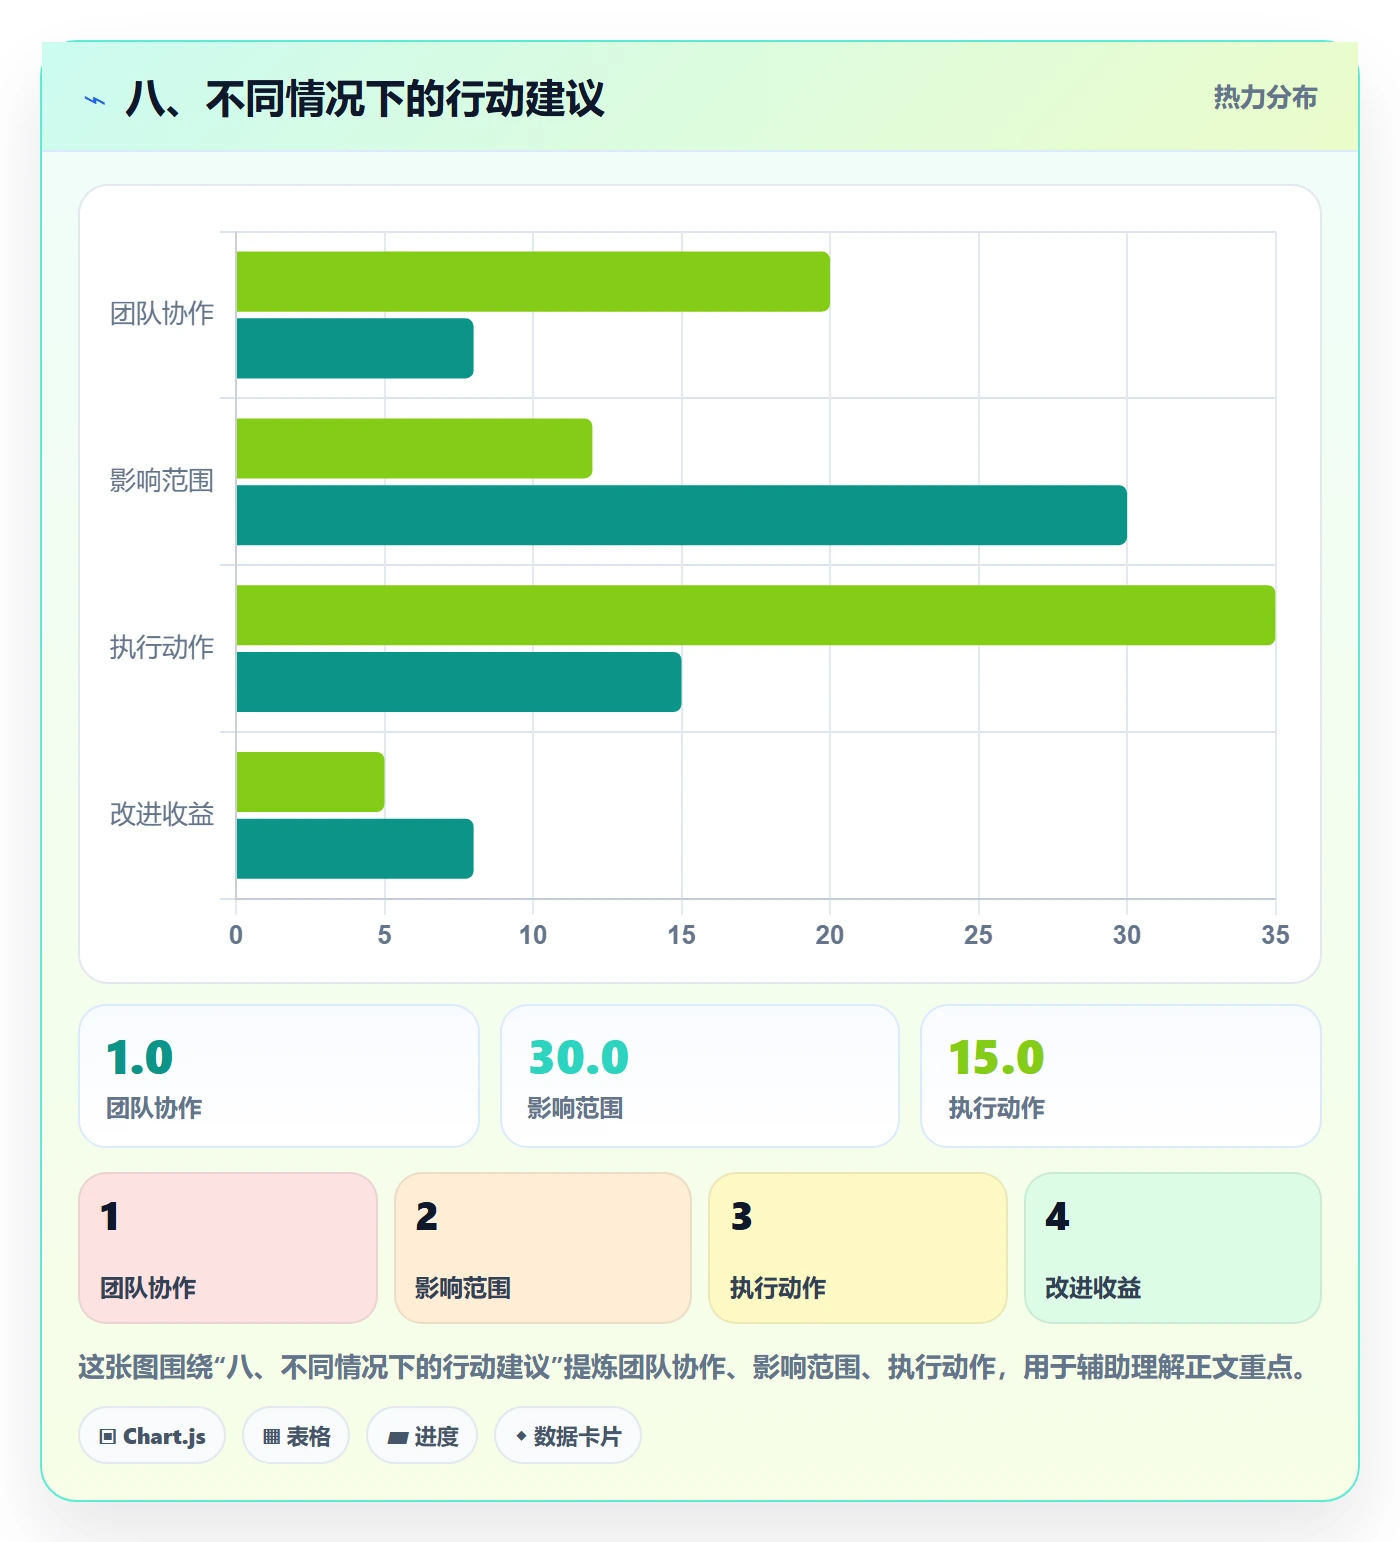Select the 进度 tag chip
The height and width of the screenshot is (1542, 1400).
(x=422, y=1436)
